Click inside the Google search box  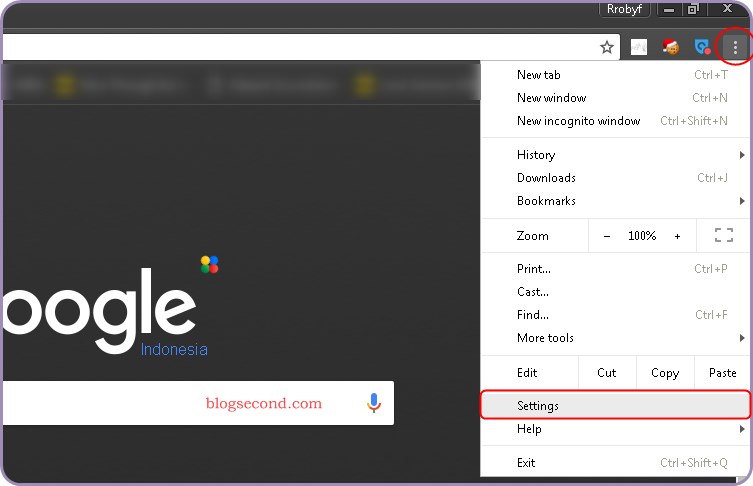point(198,403)
